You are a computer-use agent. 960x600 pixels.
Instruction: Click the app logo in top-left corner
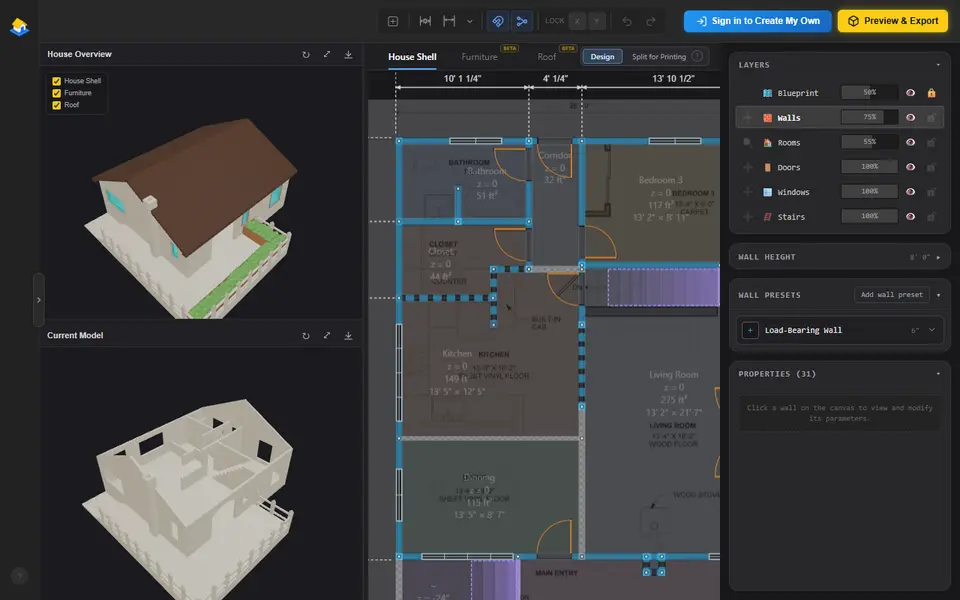(x=20, y=26)
